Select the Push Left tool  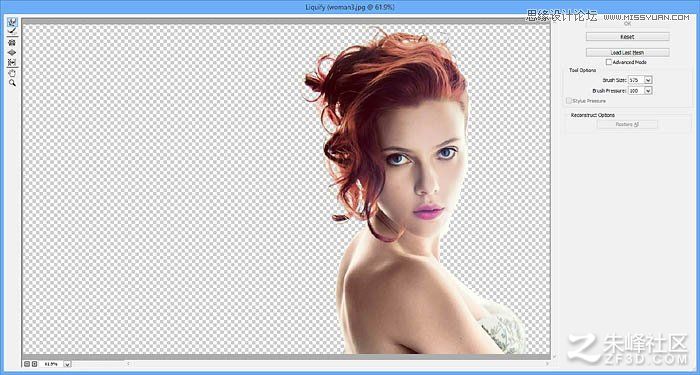pos(12,62)
